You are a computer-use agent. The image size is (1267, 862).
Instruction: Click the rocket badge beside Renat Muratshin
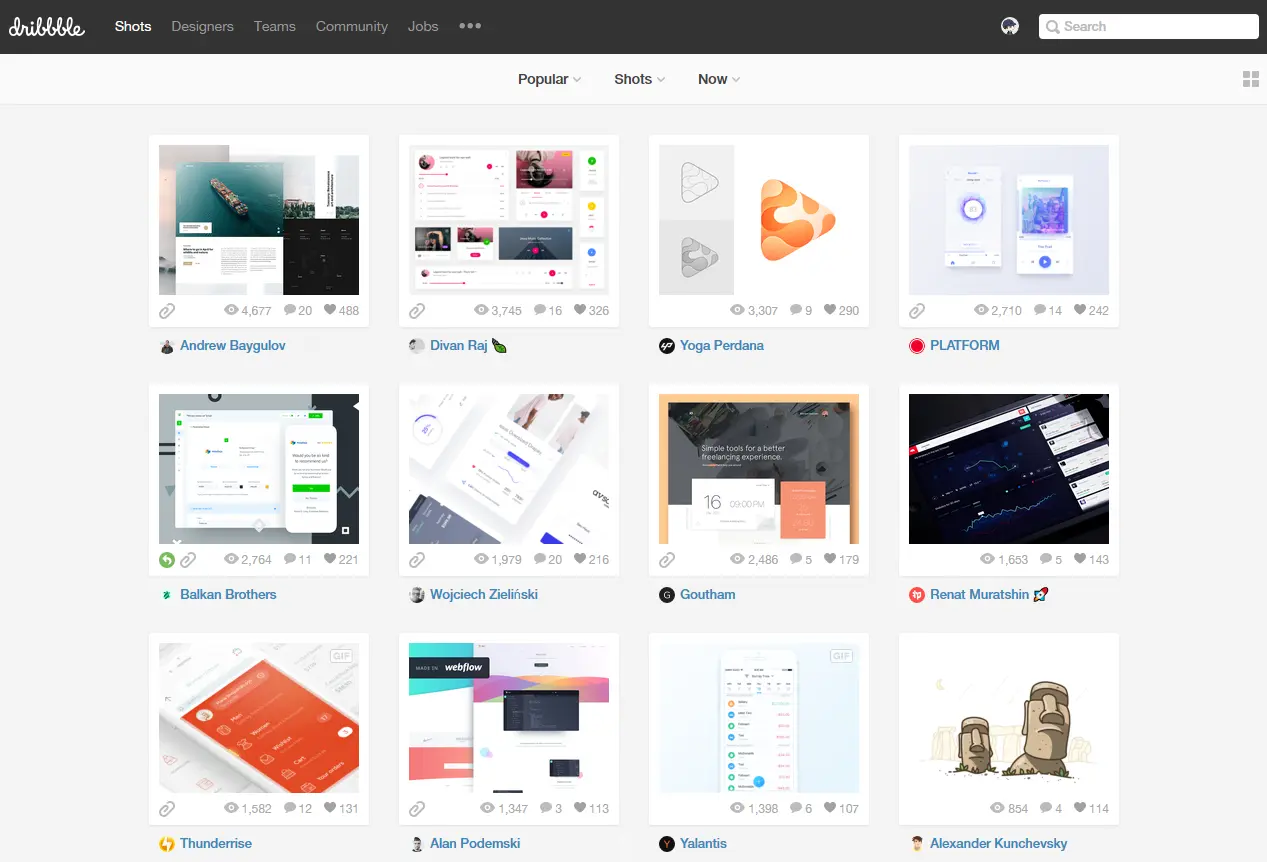(x=1041, y=595)
